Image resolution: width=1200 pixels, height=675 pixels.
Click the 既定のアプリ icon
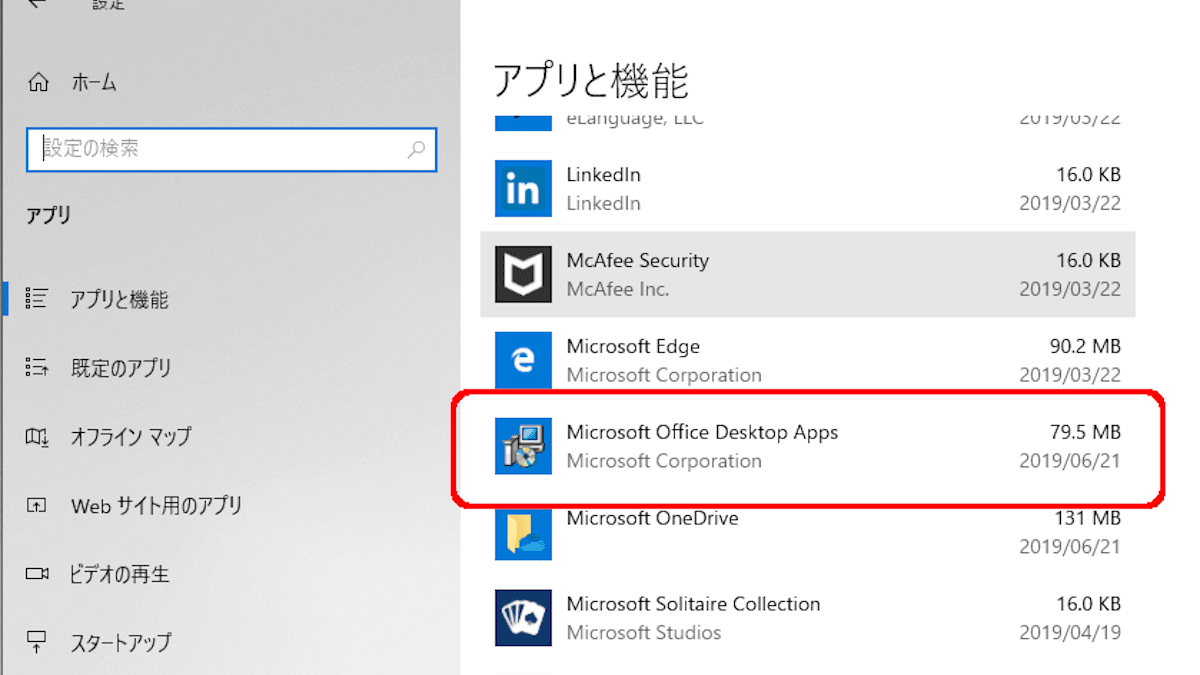37,367
